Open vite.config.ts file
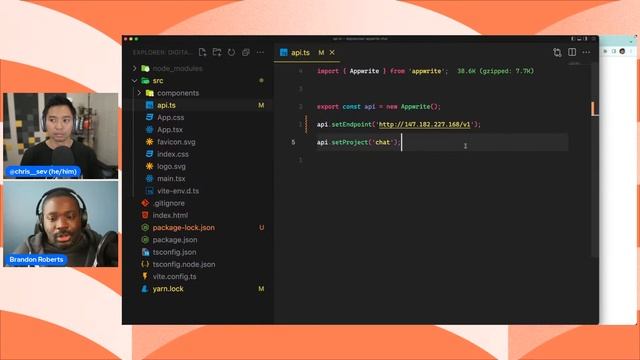This screenshot has width=640, height=360. pyautogui.click(x=174, y=276)
